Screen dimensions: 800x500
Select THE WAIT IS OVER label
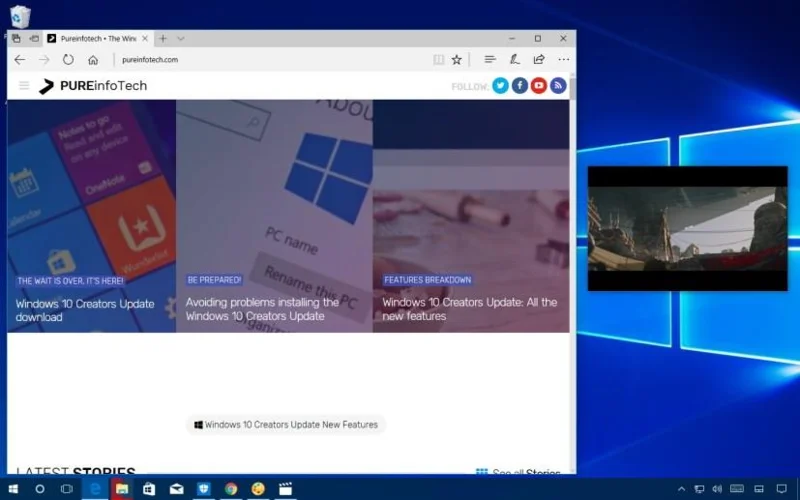pyautogui.click(x=70, y=281)
